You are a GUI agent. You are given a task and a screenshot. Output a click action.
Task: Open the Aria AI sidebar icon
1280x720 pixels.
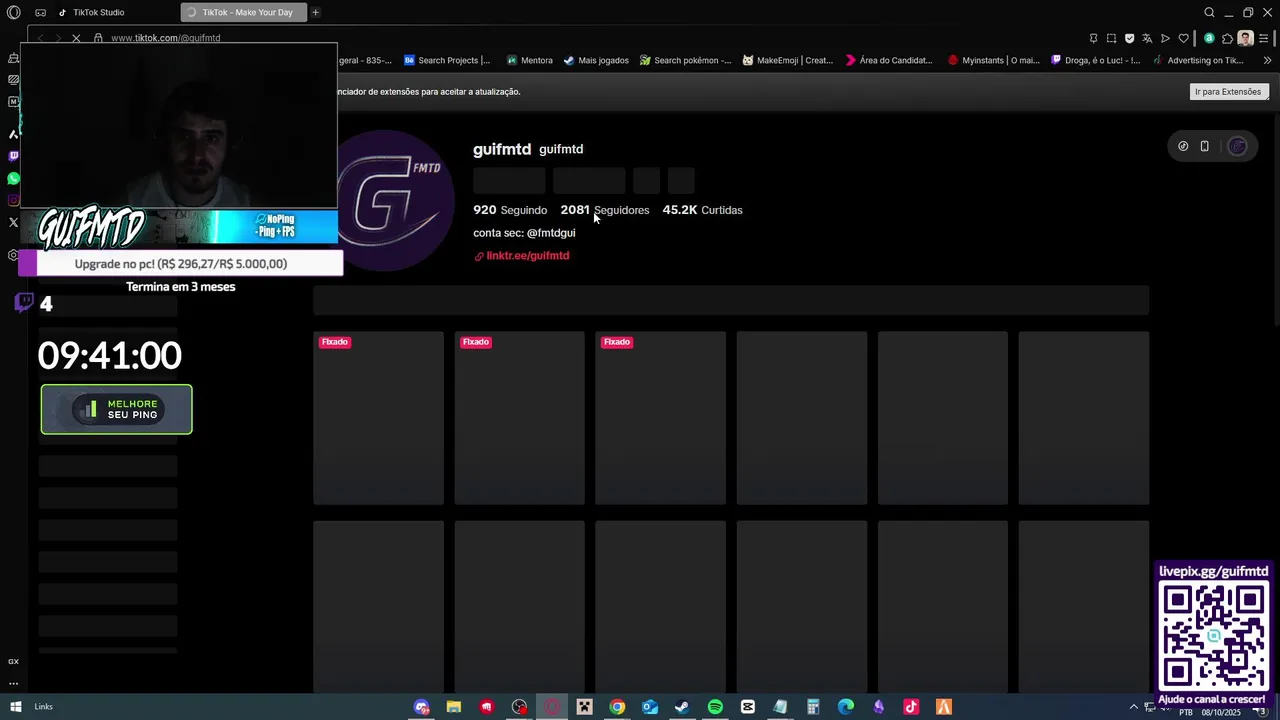coord(13,134)
